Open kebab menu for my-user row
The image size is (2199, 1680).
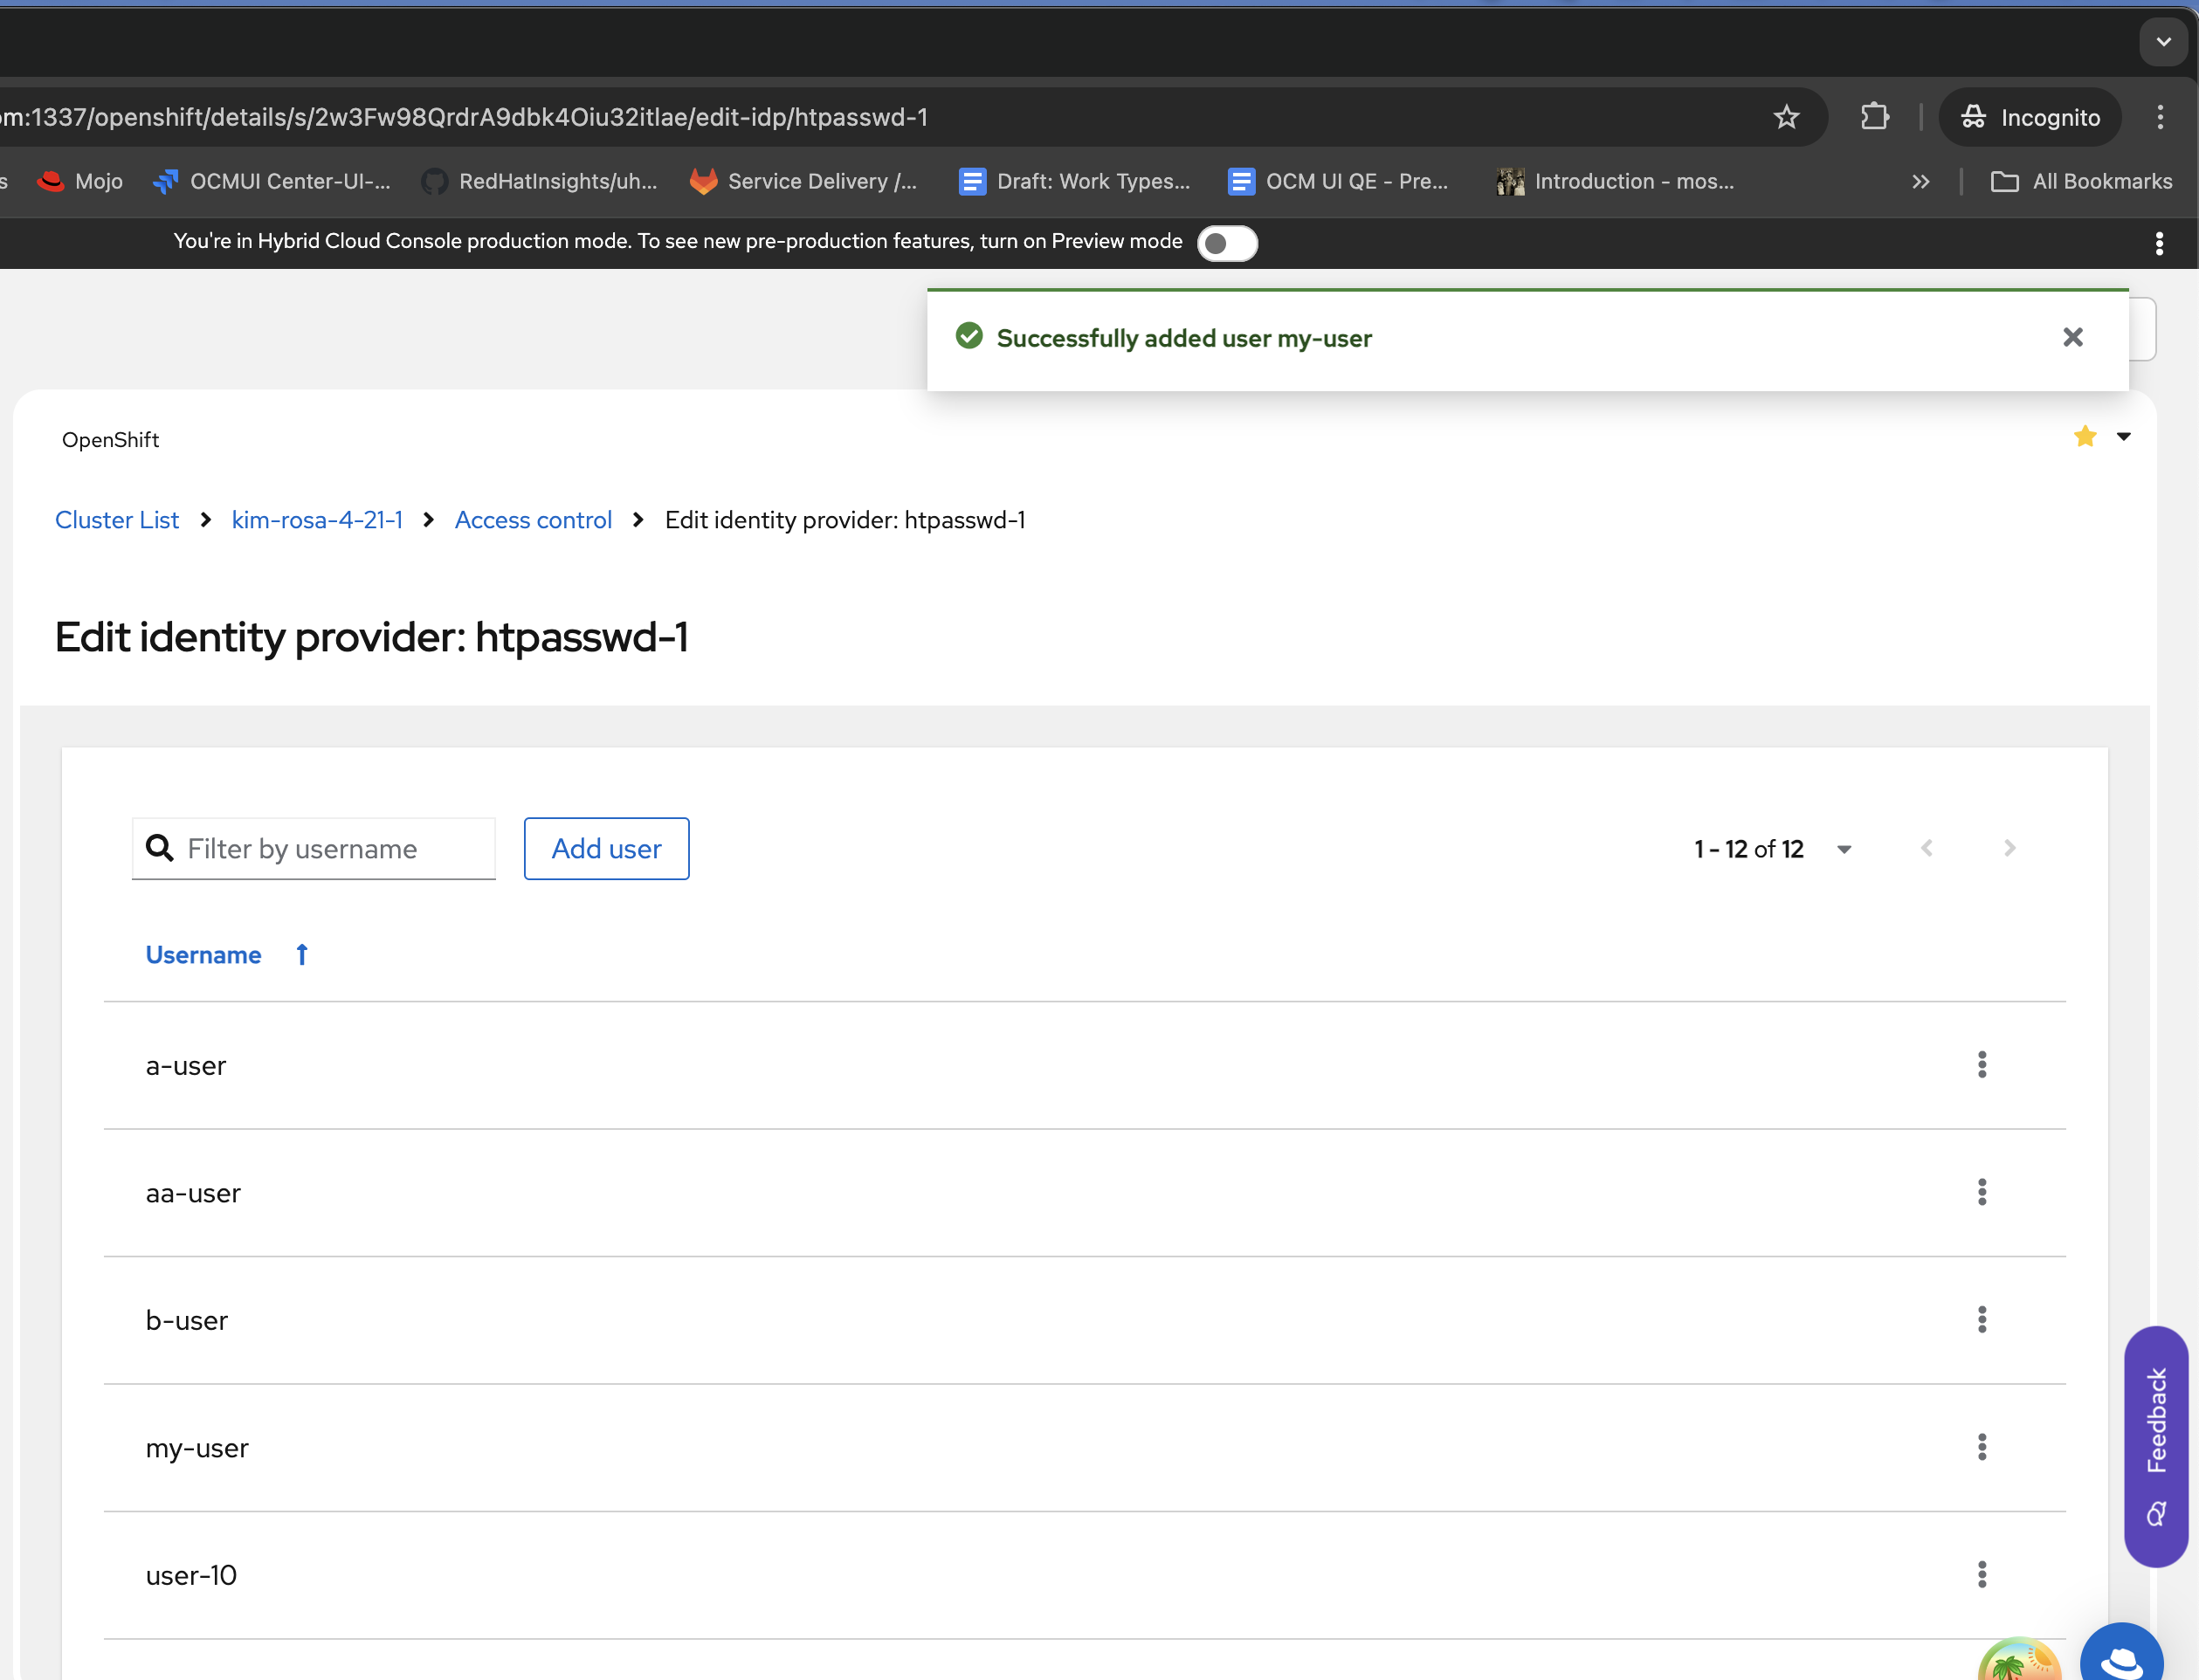point(1981,1447)
